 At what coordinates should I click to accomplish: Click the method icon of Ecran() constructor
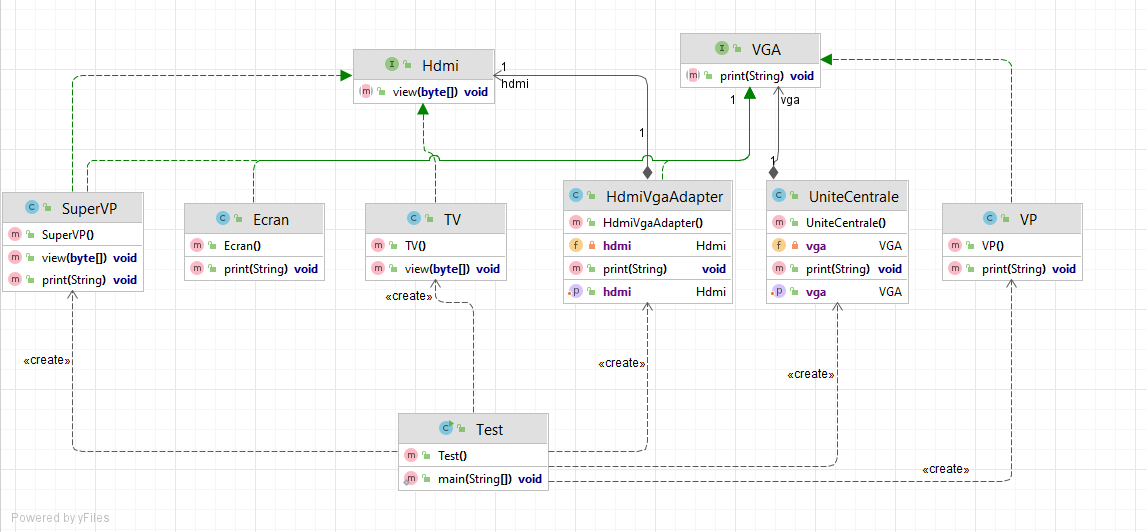pyautogui.click(x=196, y=246)
